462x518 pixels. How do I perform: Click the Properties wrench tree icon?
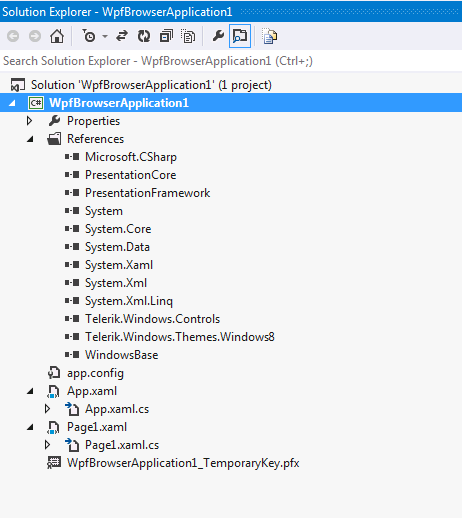click(54, 121)
